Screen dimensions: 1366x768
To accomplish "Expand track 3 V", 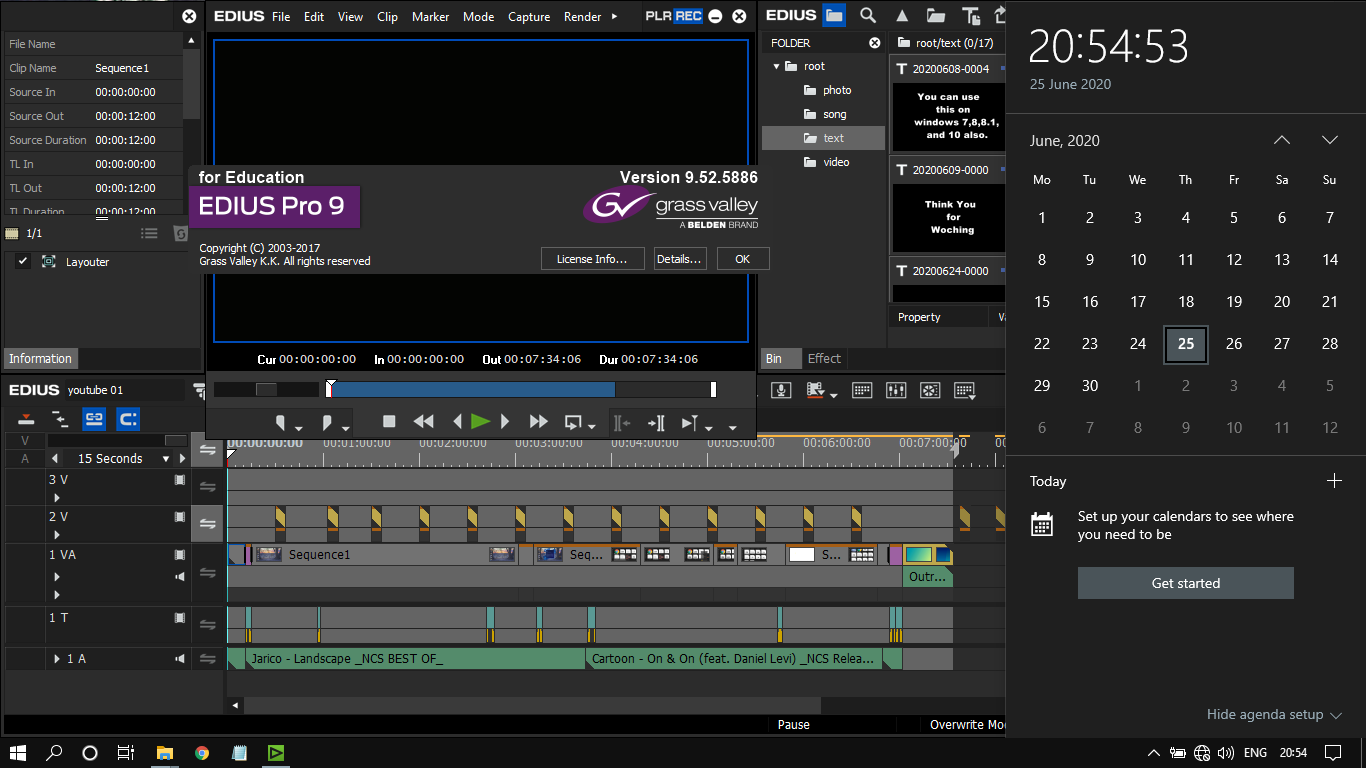I will pos(57,498).
